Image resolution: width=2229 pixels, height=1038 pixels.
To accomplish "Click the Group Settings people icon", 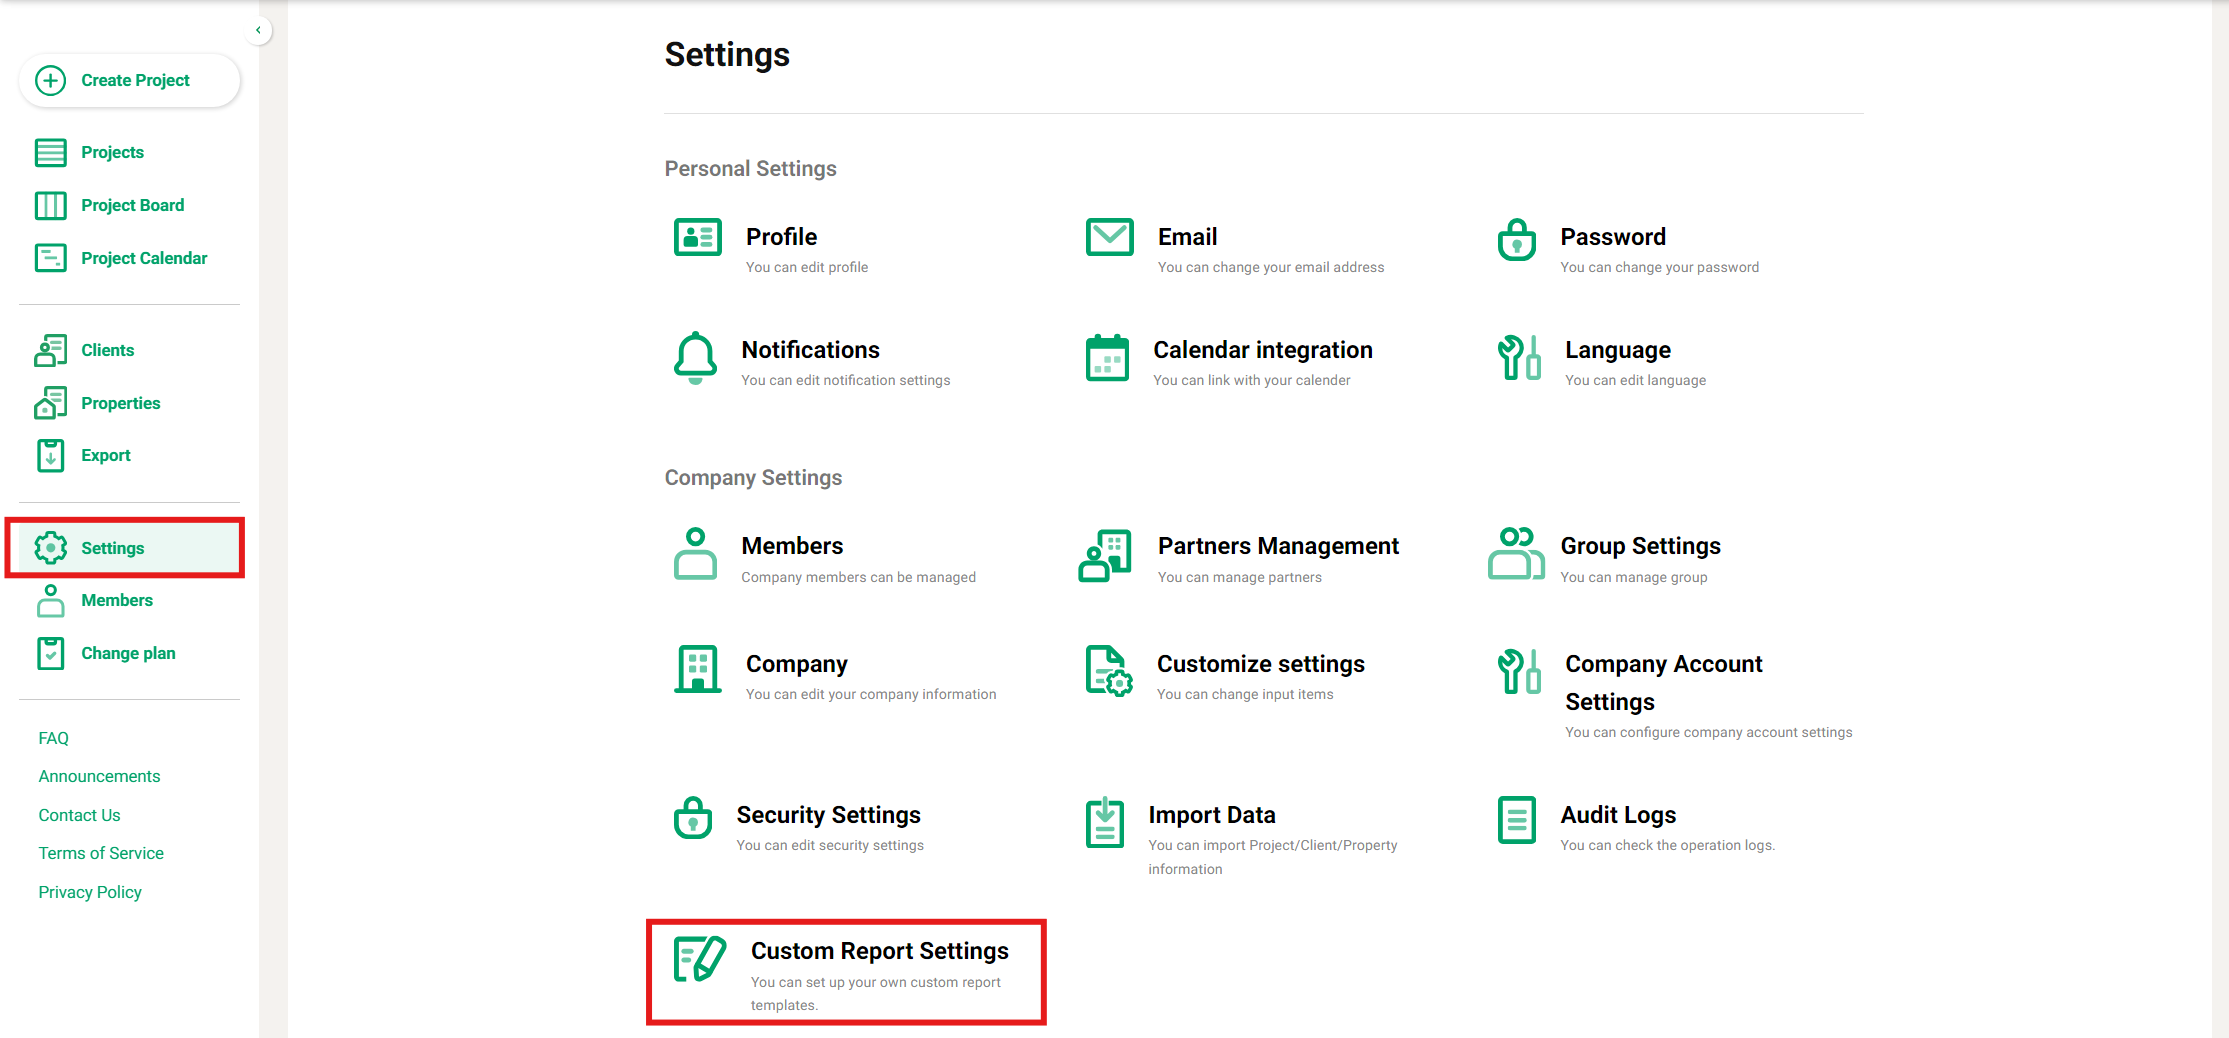I will click(x=1516, y=554).
